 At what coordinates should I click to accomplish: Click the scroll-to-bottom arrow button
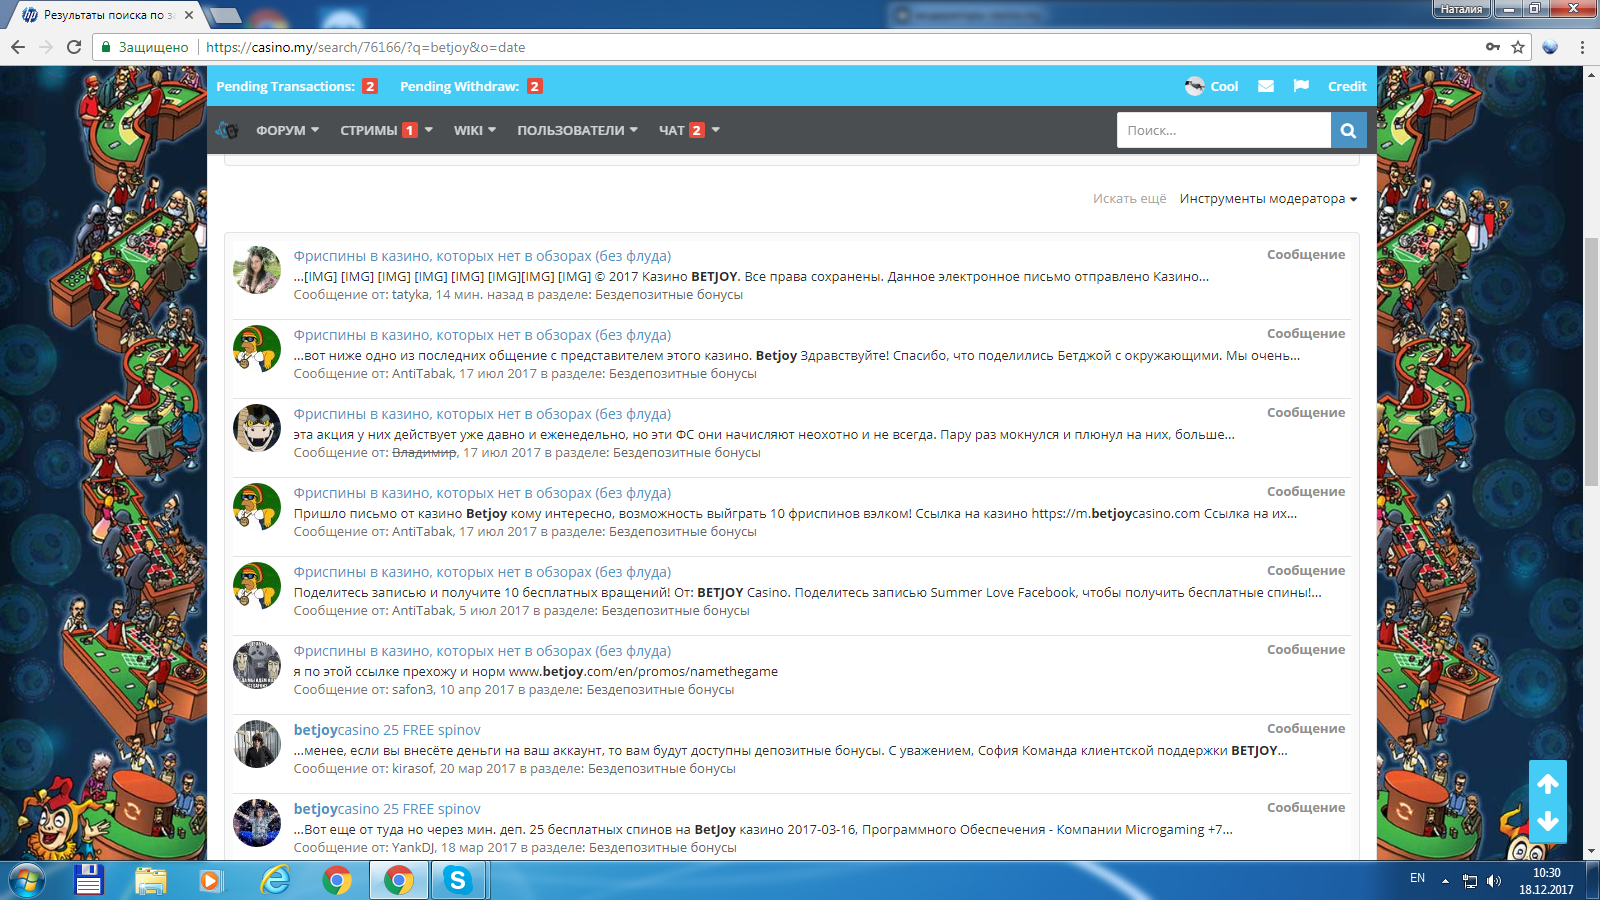coord(1547,821)
